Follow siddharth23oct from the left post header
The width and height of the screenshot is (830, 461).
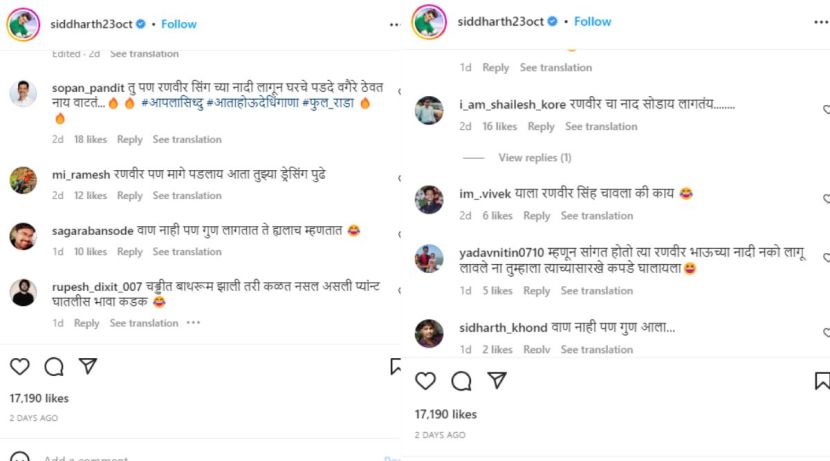coord(179,24)
